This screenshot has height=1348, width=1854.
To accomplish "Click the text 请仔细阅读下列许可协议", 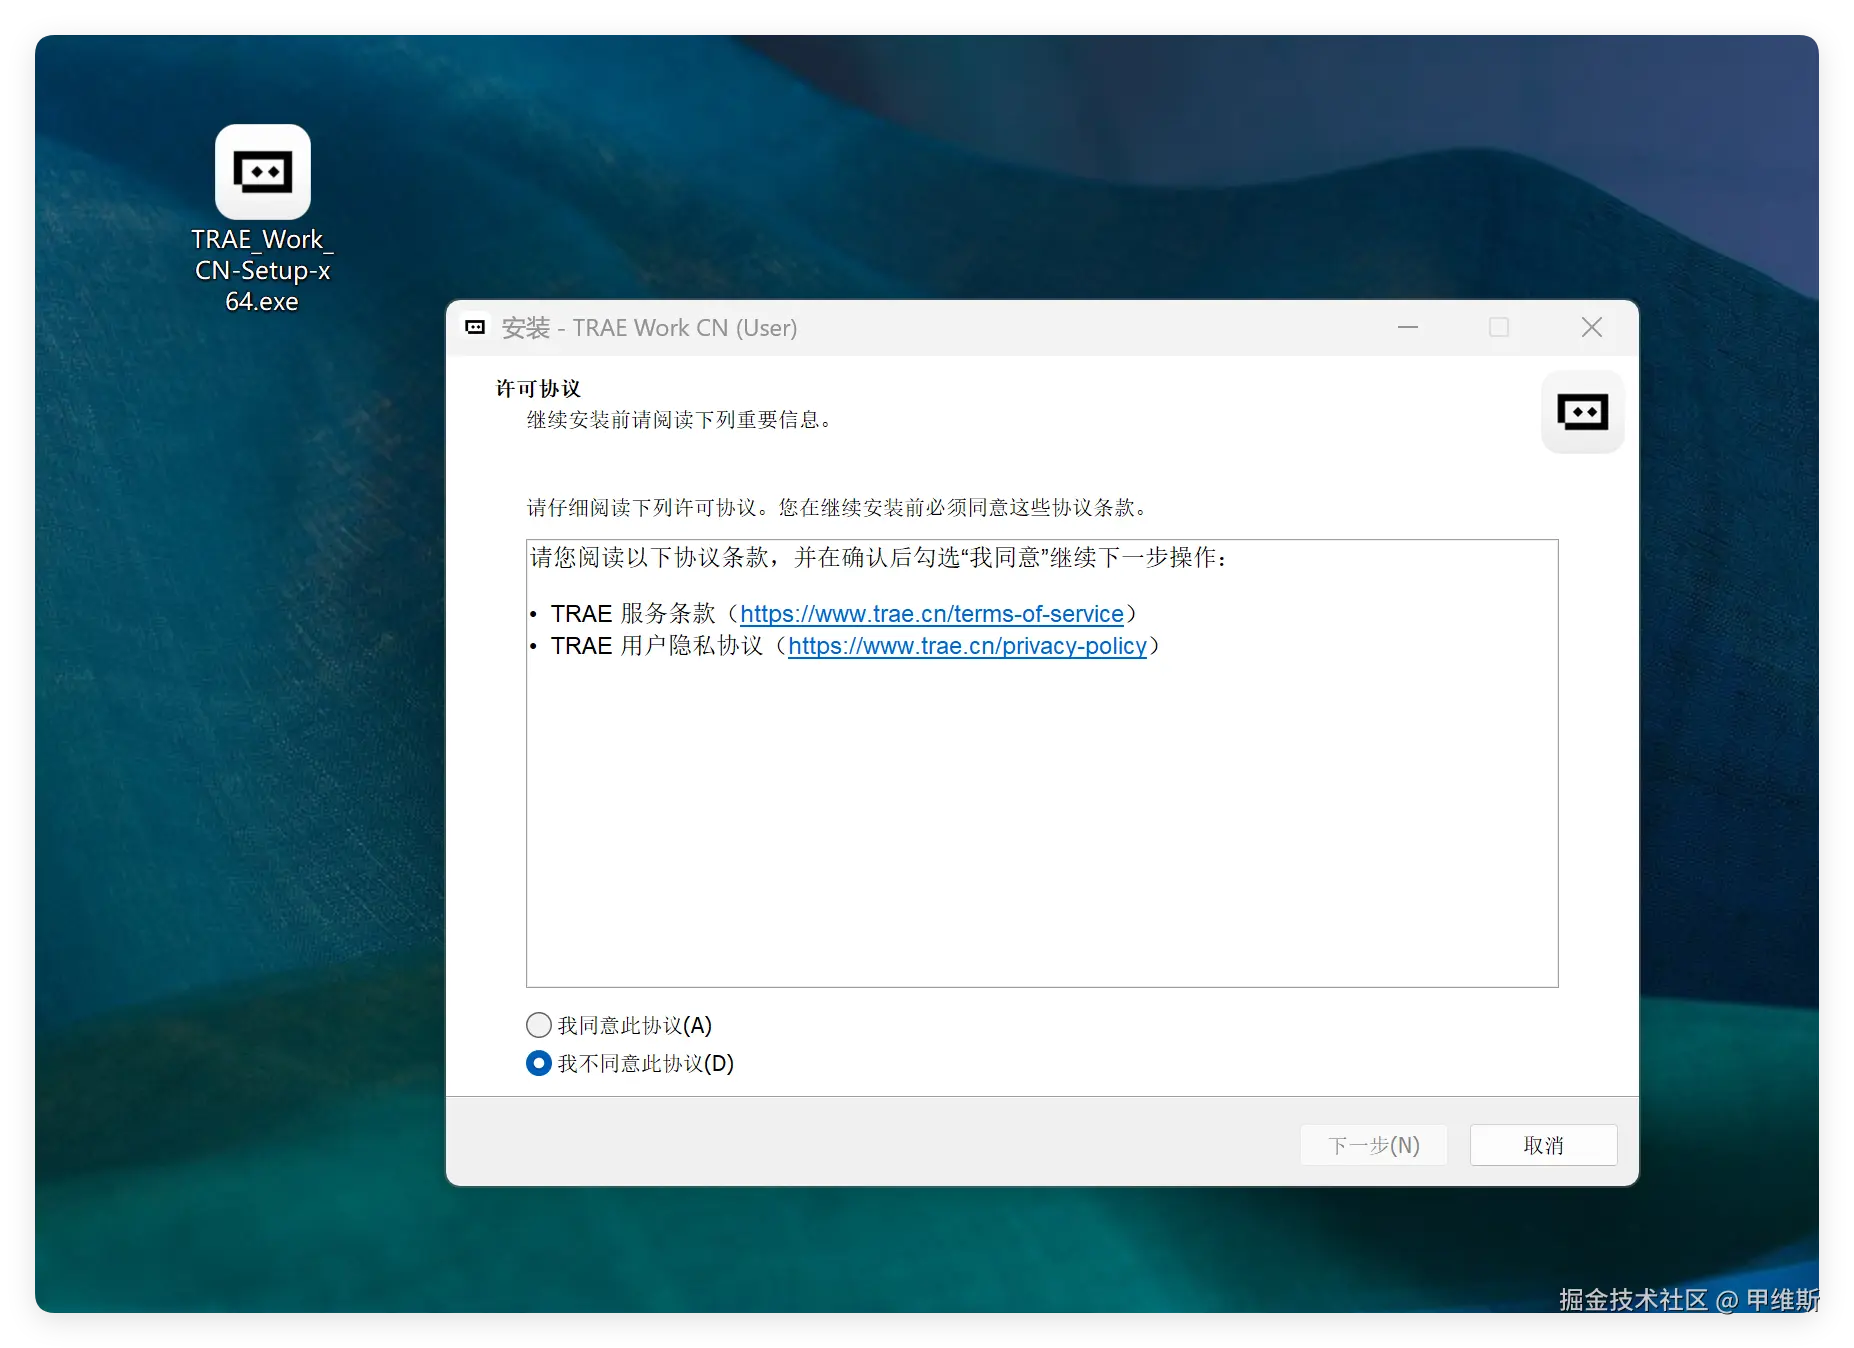I will click(641, 508).
